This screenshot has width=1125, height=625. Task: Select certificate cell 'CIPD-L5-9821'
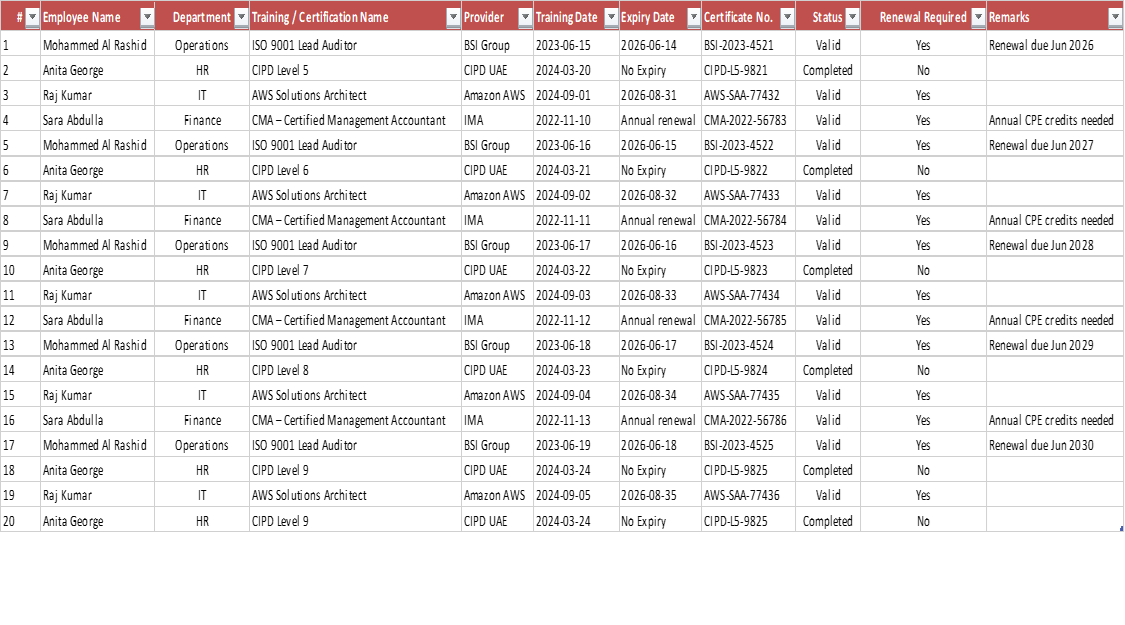click(x=748, y=70)
